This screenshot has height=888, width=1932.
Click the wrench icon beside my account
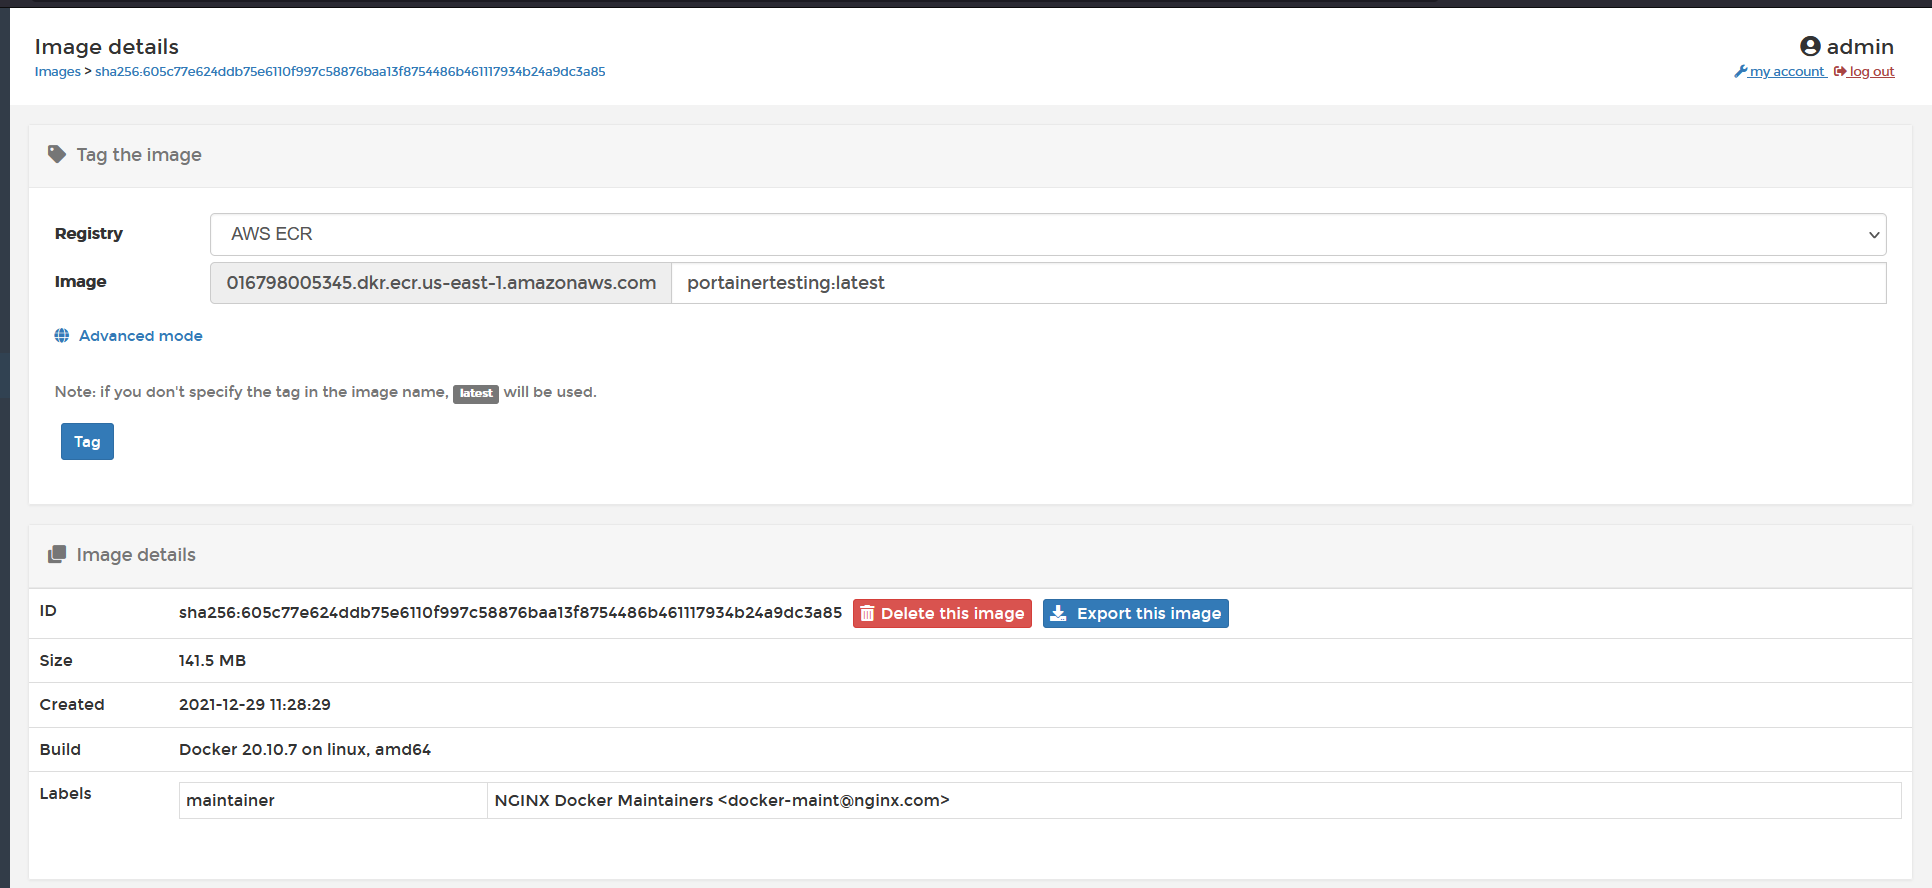click(1741, 72)
